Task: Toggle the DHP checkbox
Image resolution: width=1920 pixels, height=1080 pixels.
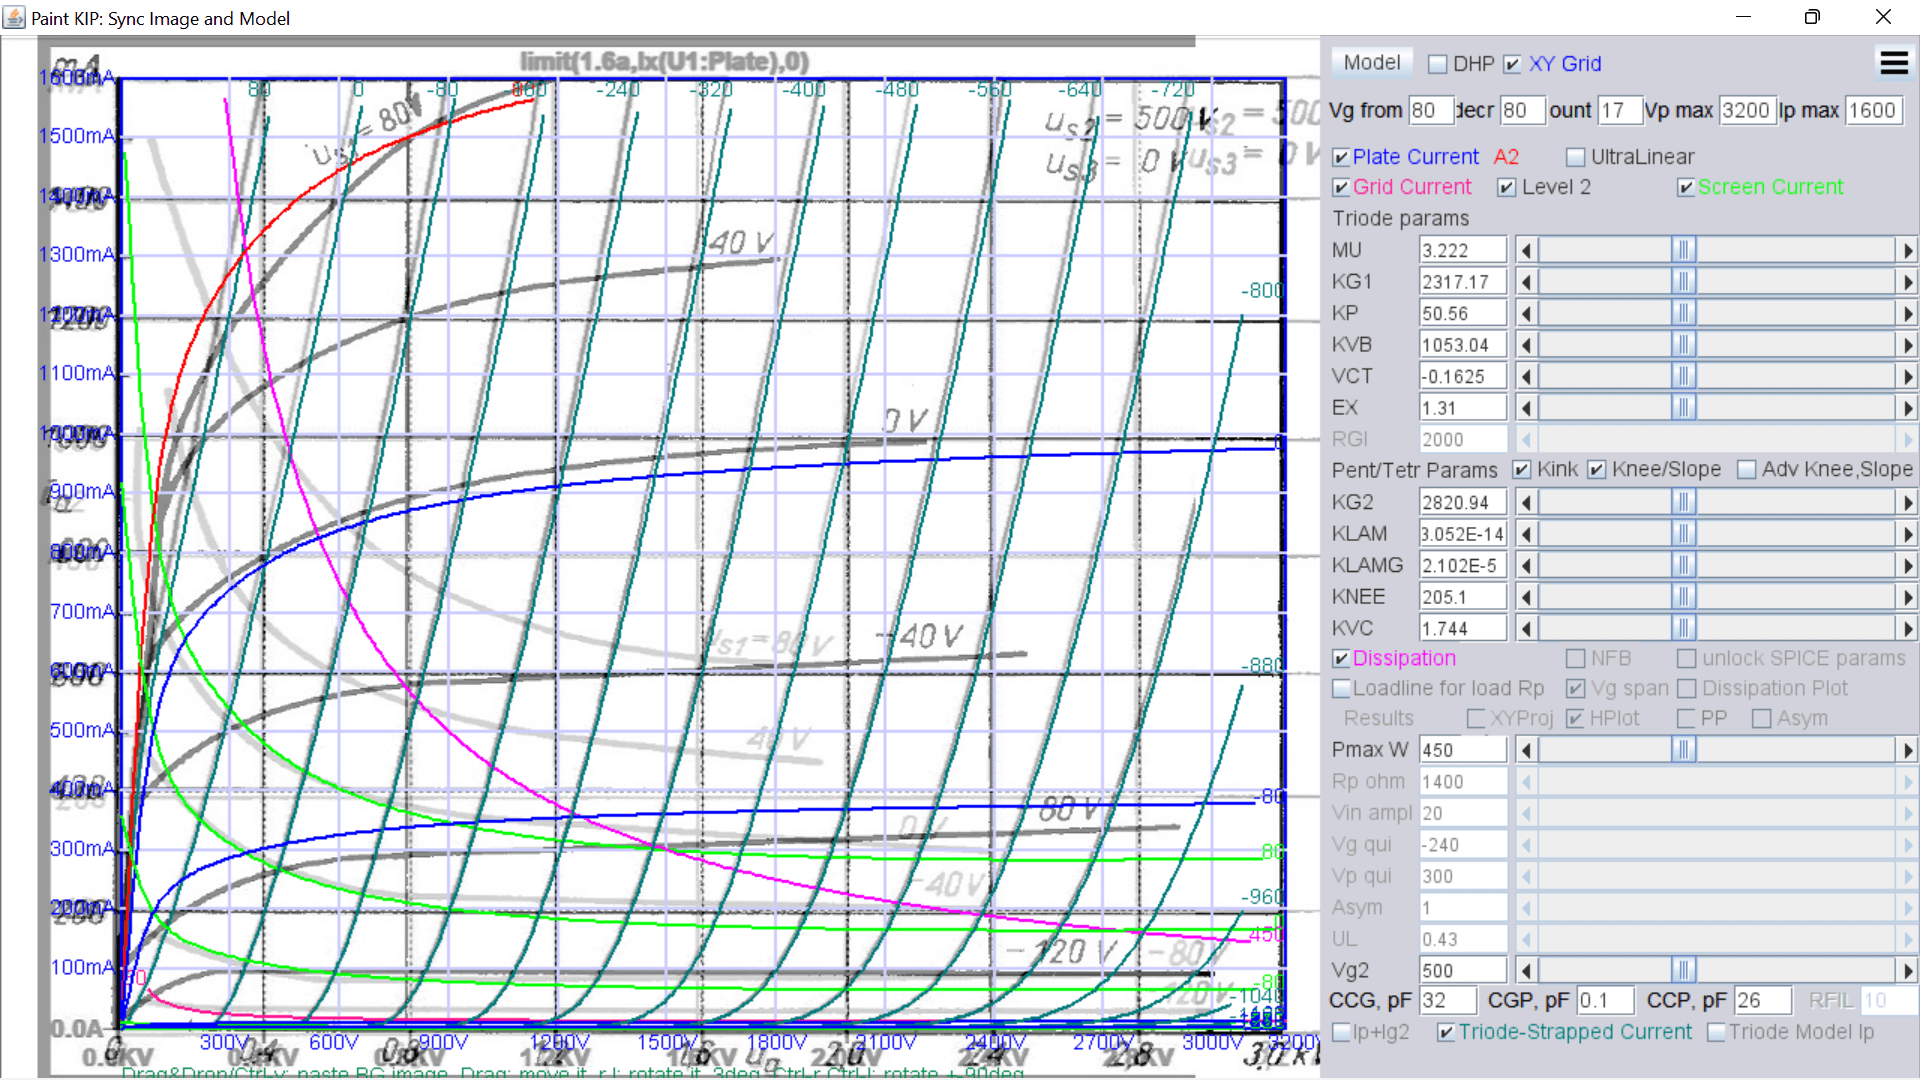Action: point(1438,64)
